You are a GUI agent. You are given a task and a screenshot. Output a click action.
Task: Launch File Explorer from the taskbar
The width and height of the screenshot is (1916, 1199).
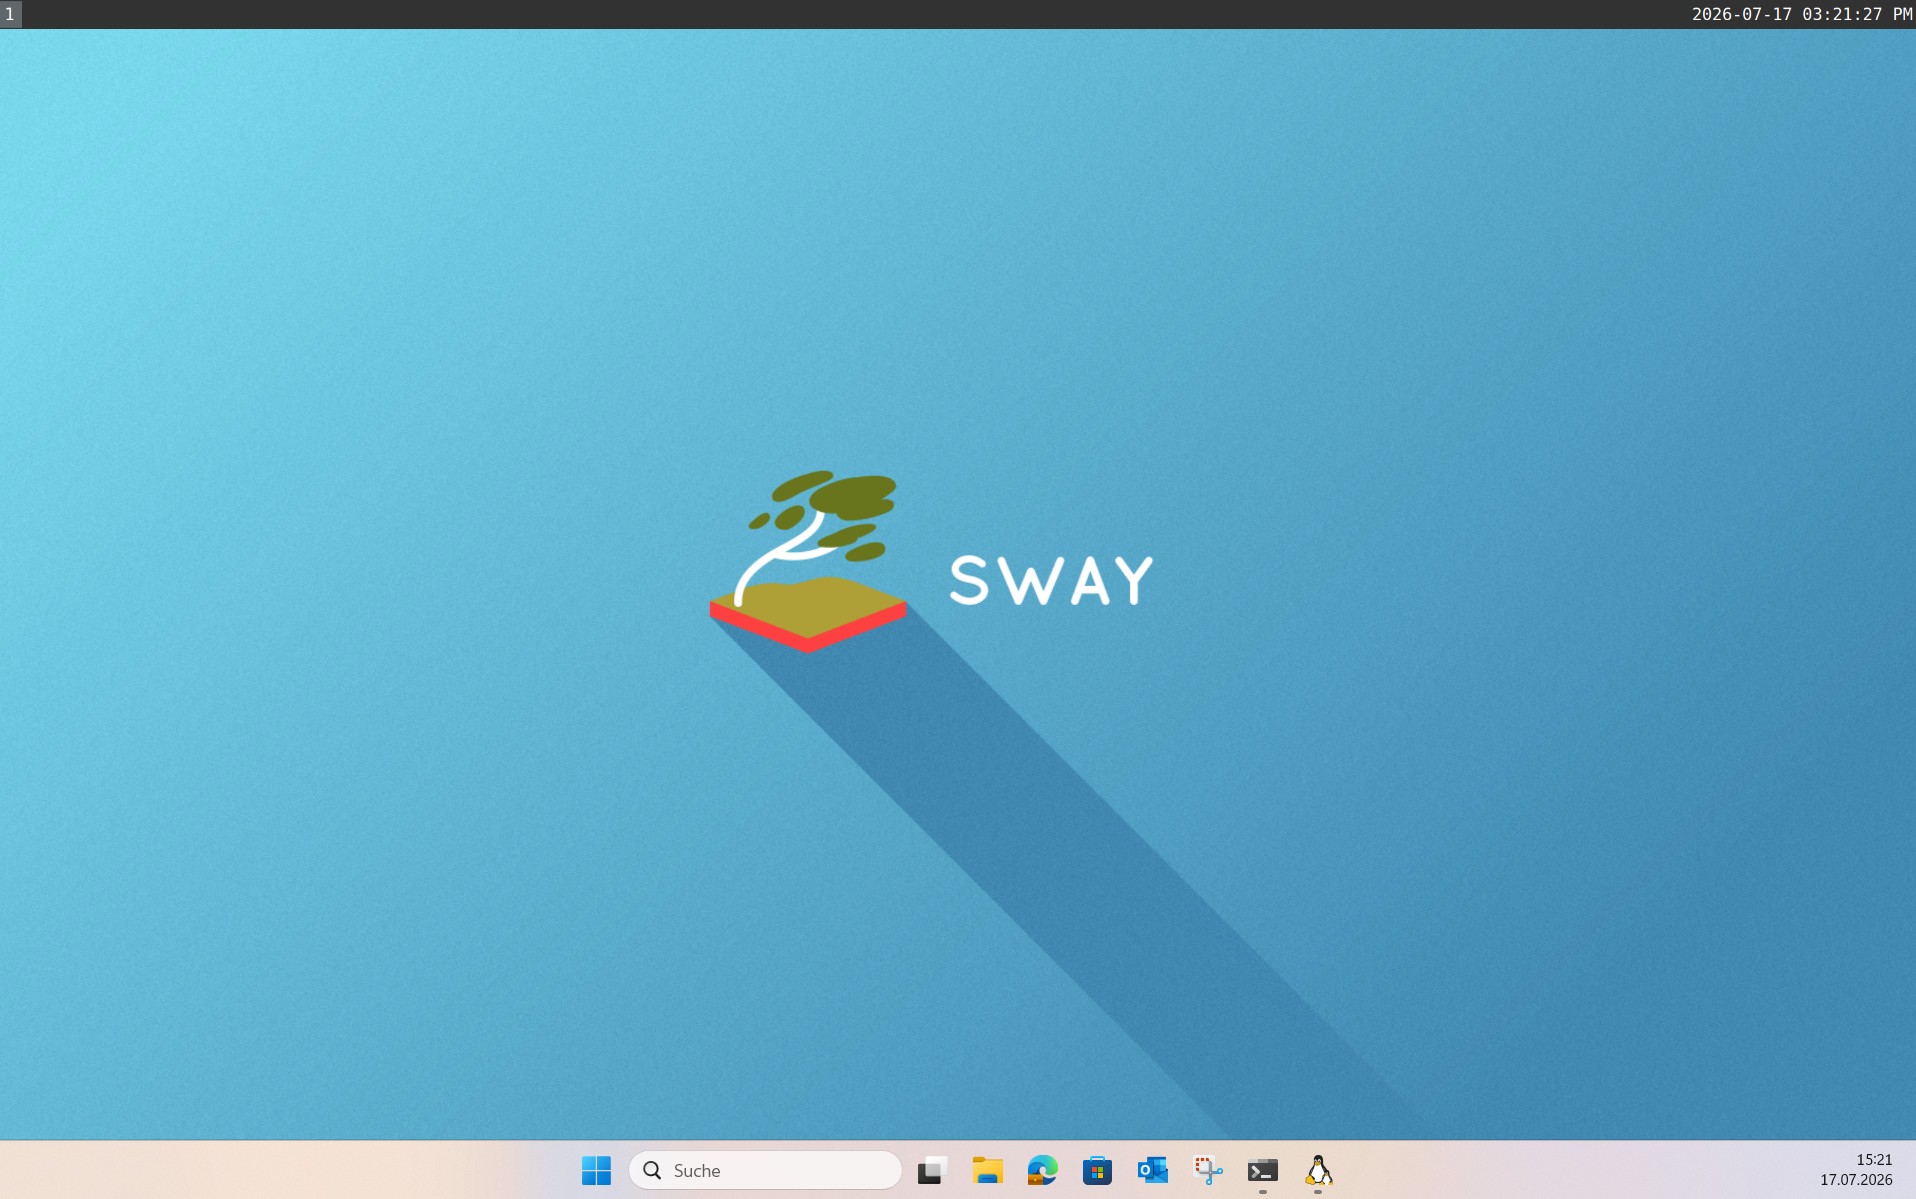pos(988,1170)
